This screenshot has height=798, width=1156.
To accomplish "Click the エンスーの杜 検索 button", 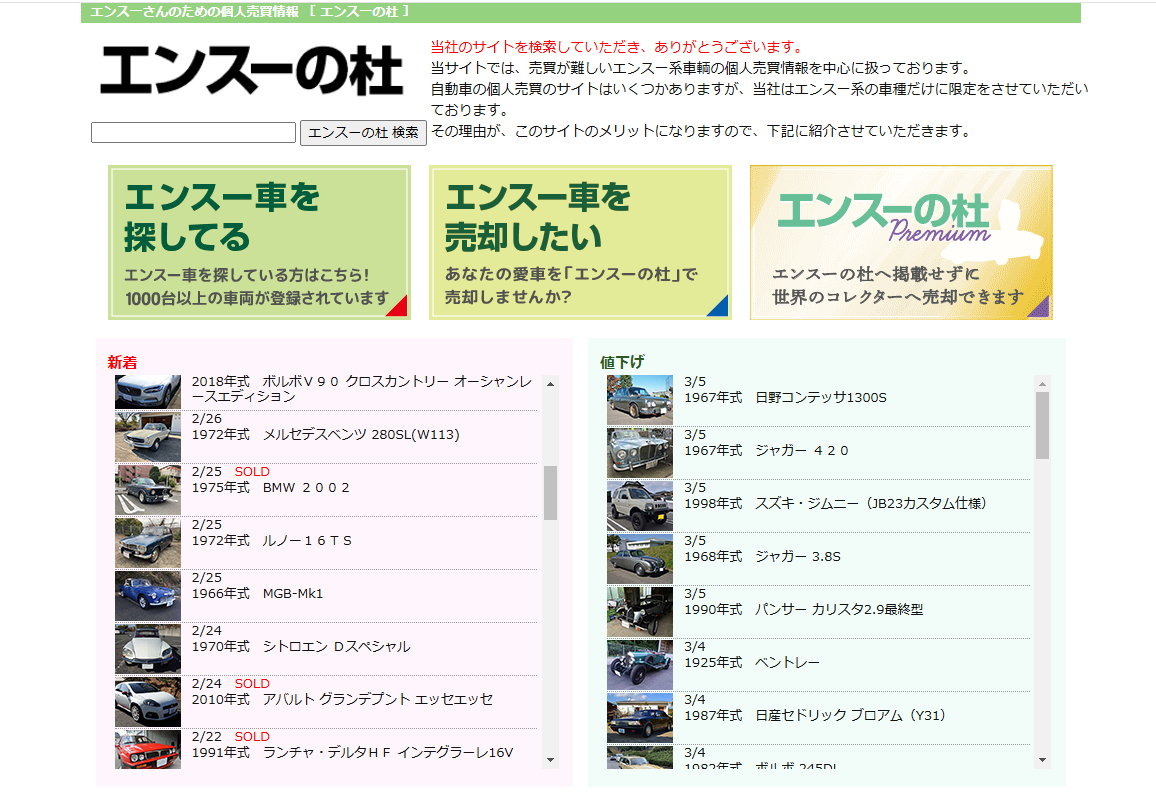I will tap(363, 133).
